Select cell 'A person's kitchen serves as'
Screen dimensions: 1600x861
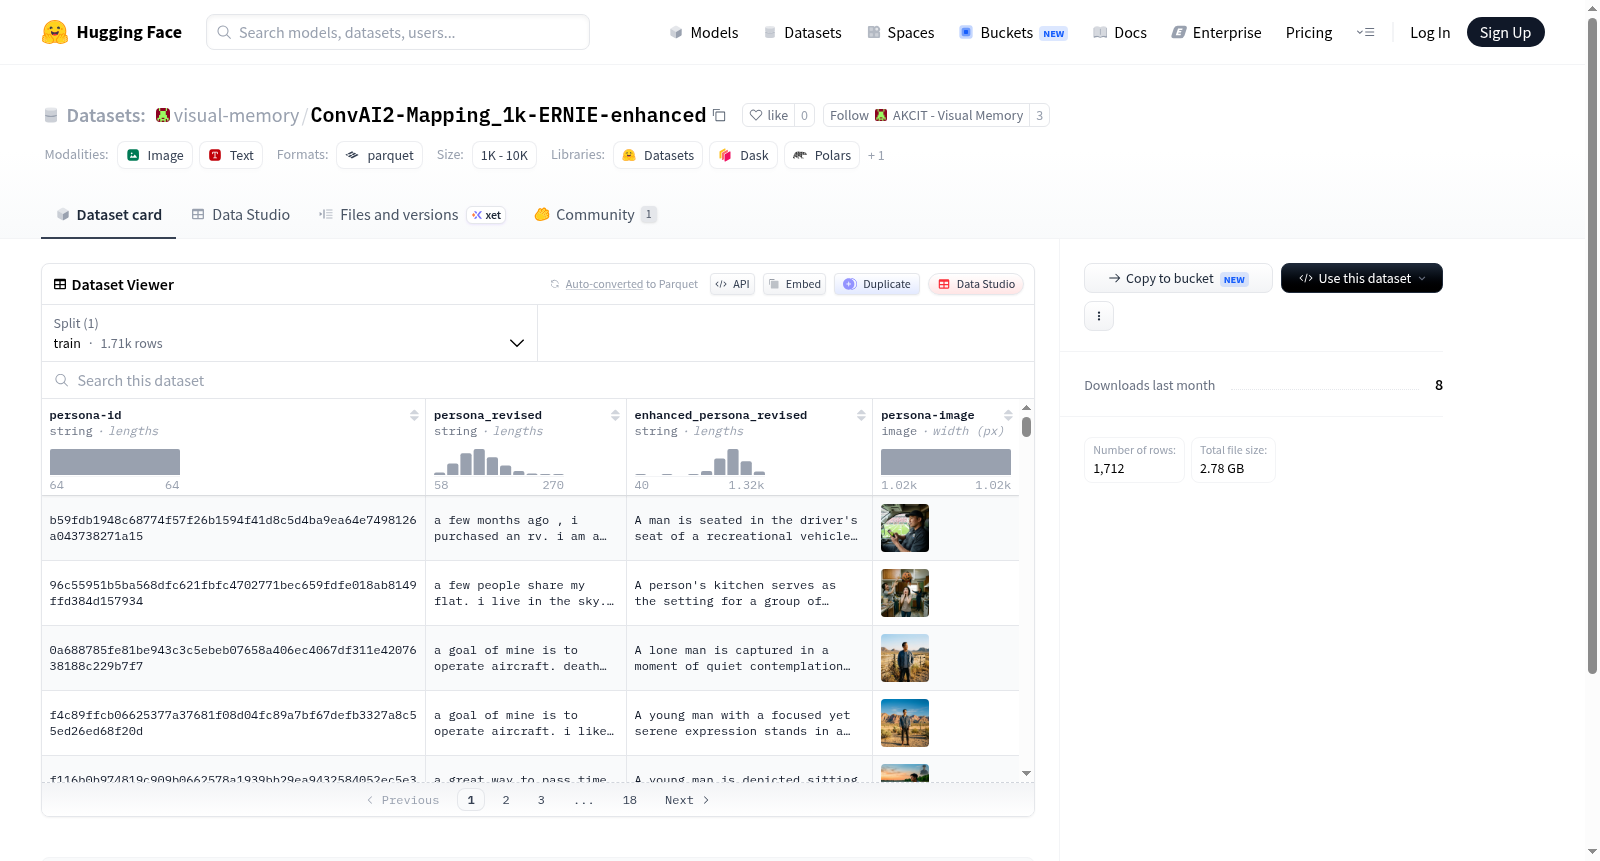(749, 593)
